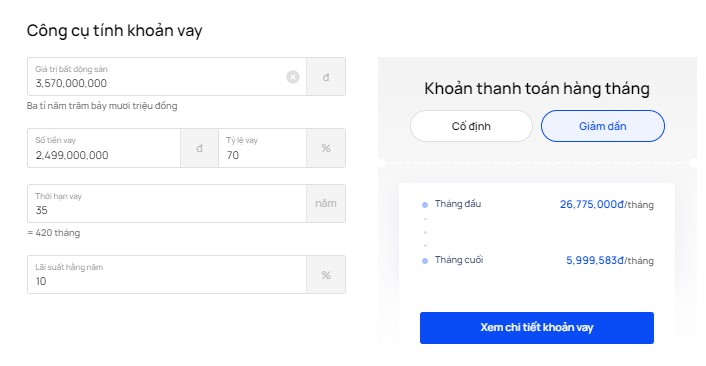Click the % suffix beside loan ratio
Viewport: 706px width, 366px height.
[x=326, y=148]
